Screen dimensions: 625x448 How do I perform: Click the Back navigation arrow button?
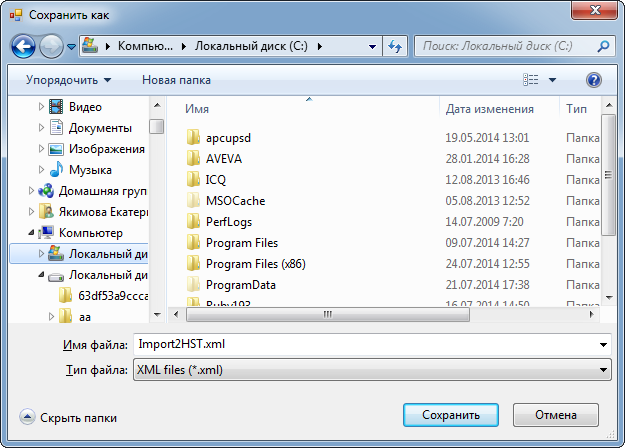23,46
